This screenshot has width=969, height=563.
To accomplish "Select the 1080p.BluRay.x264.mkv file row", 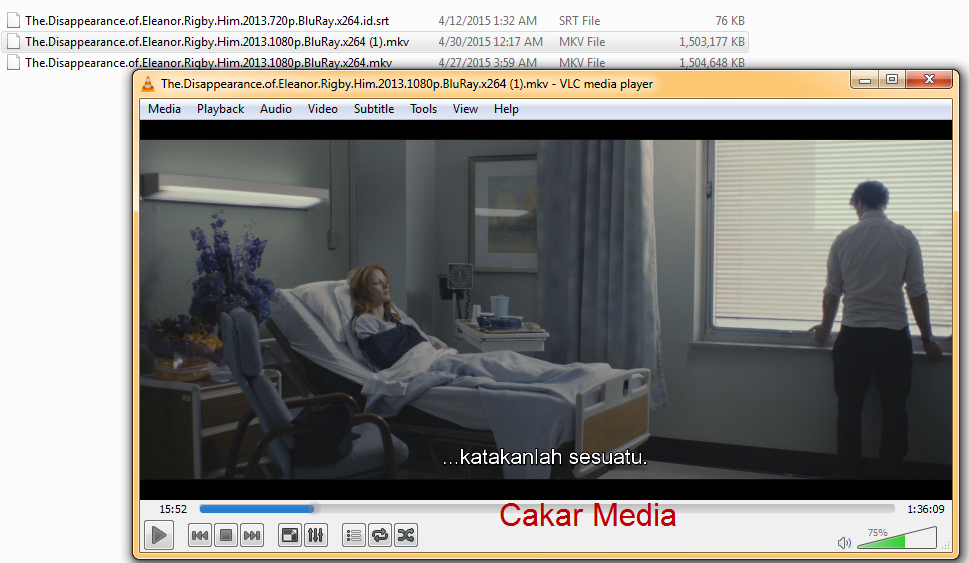I will click(x=374, y=62).
